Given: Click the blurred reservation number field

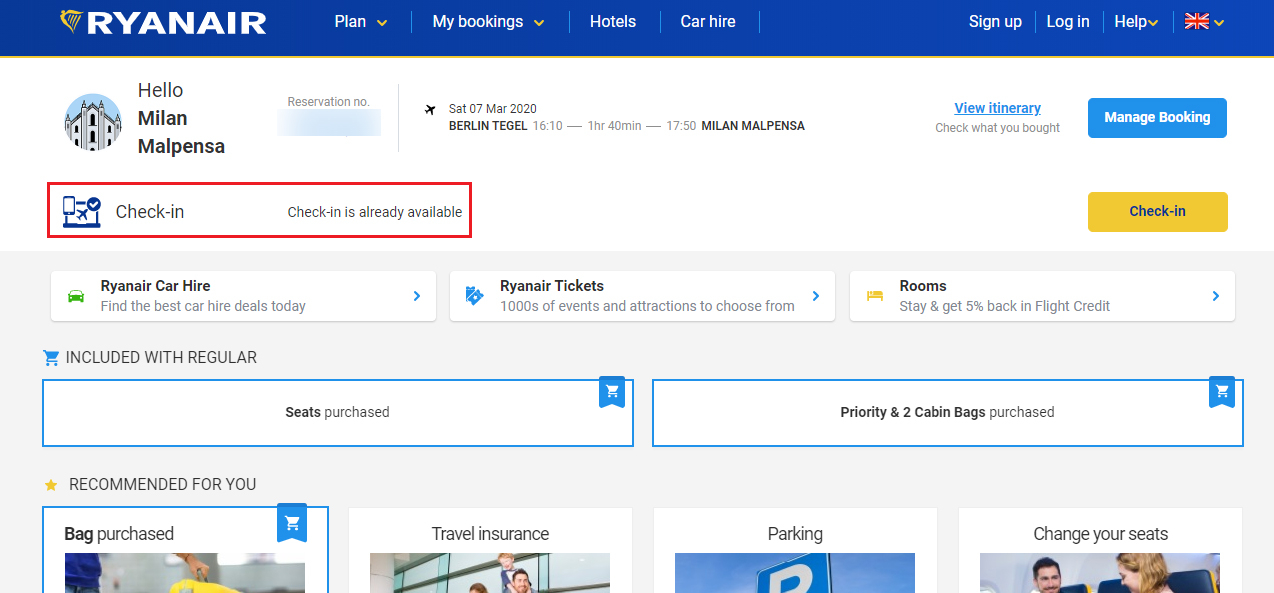Looking at the screenshot, I should click(x=329, y=123).
